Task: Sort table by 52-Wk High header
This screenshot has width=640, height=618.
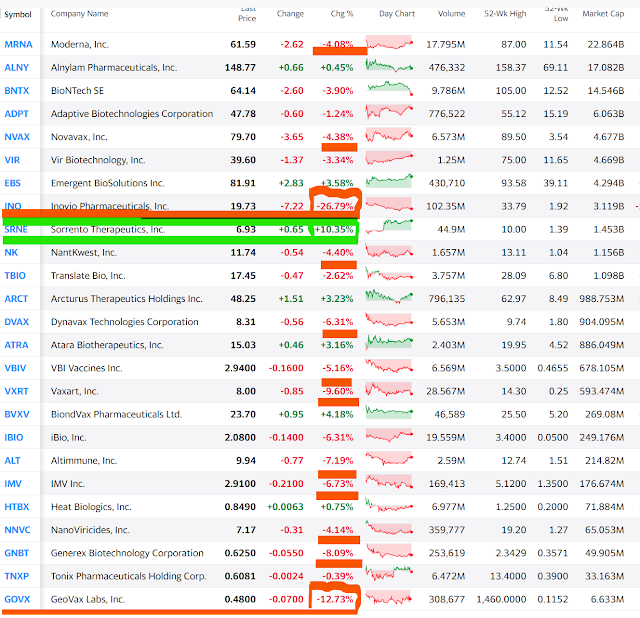Action: pyautogui.click(x=505, y=13)
